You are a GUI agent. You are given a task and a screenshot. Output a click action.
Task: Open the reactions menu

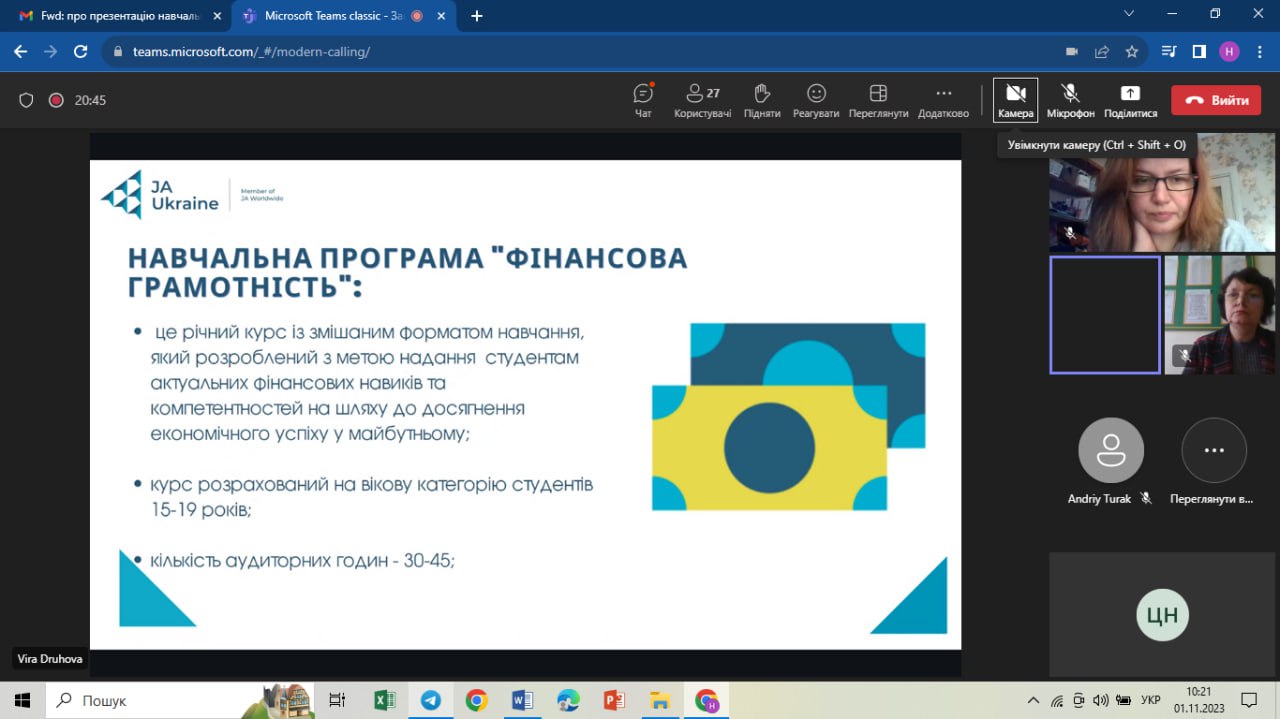816,99
